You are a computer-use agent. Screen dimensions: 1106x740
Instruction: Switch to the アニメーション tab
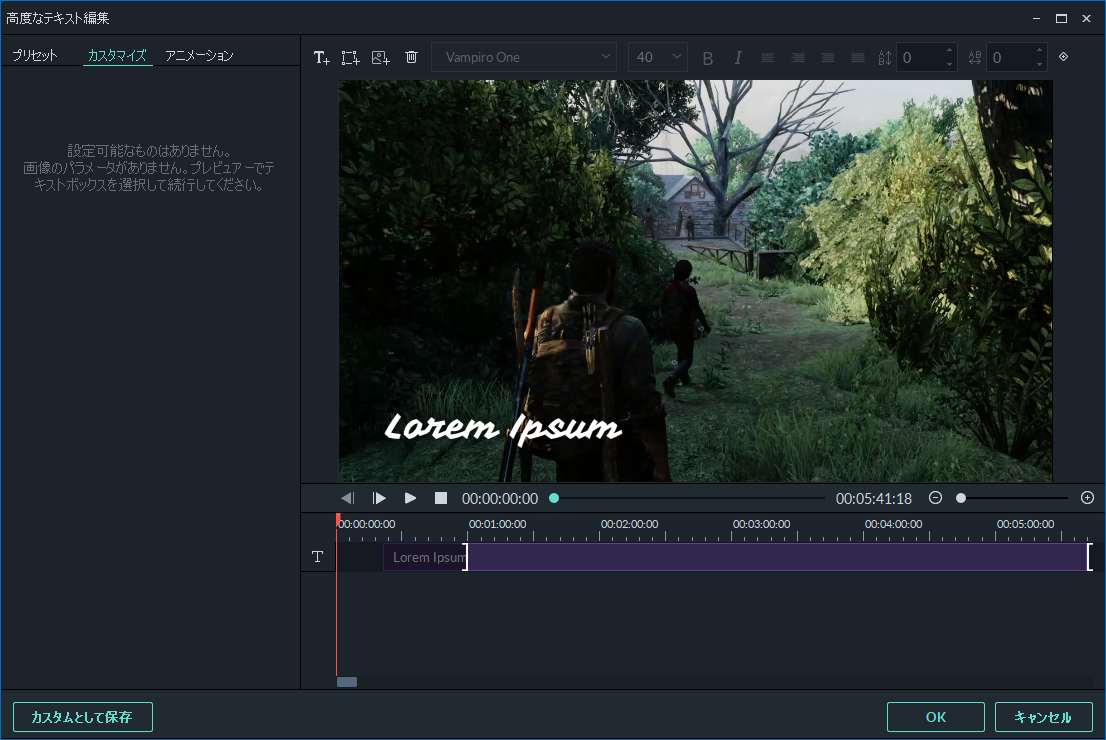point(199,55)
